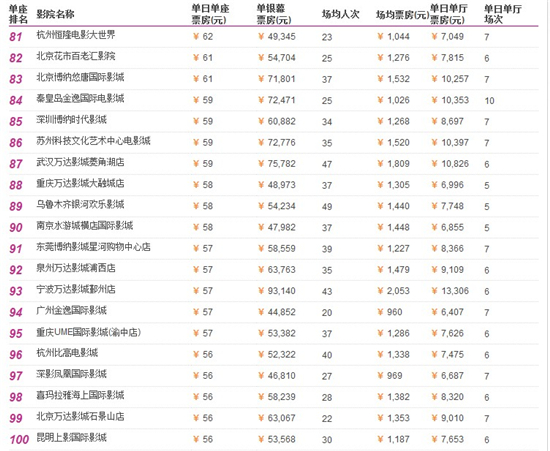Open 北京花市百老汇影院 entry
Screen dimensions: 550x451
[x=76, y=56]
